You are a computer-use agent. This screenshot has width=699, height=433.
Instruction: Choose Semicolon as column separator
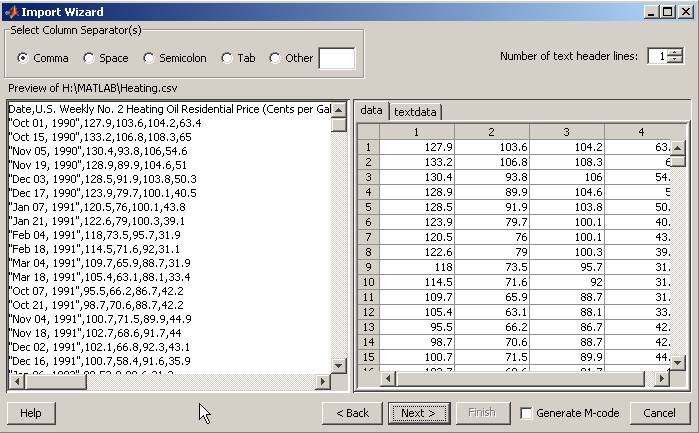tap(149, 58)
